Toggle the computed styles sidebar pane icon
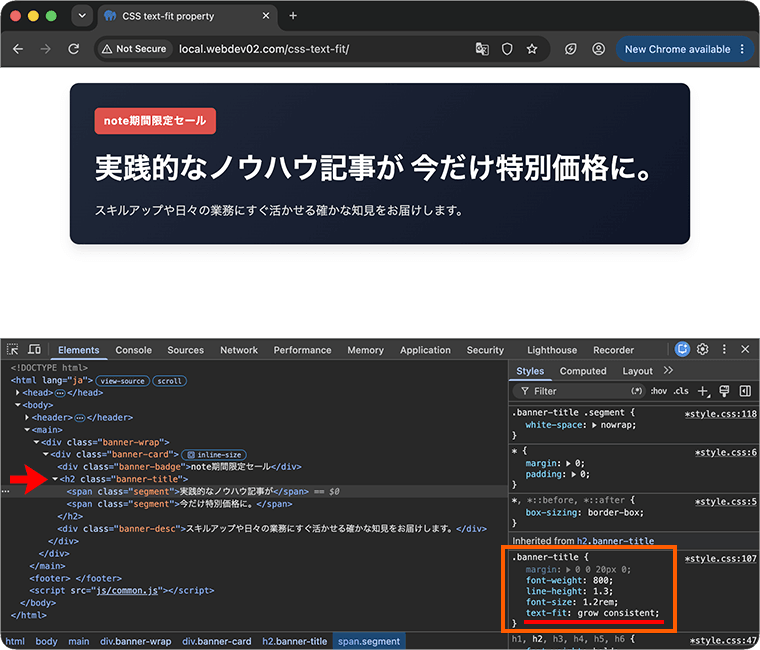Screen dimensions: 760x650 [x=745, y=391]
